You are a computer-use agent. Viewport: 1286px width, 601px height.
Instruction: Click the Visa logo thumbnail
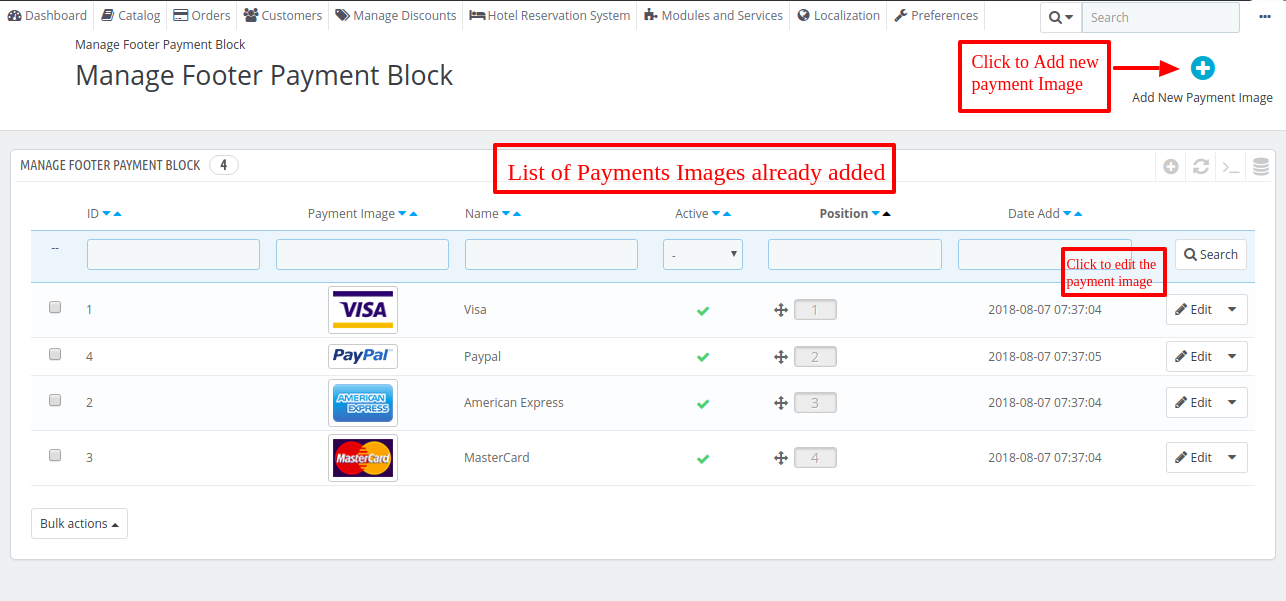[x=363, y=310]
